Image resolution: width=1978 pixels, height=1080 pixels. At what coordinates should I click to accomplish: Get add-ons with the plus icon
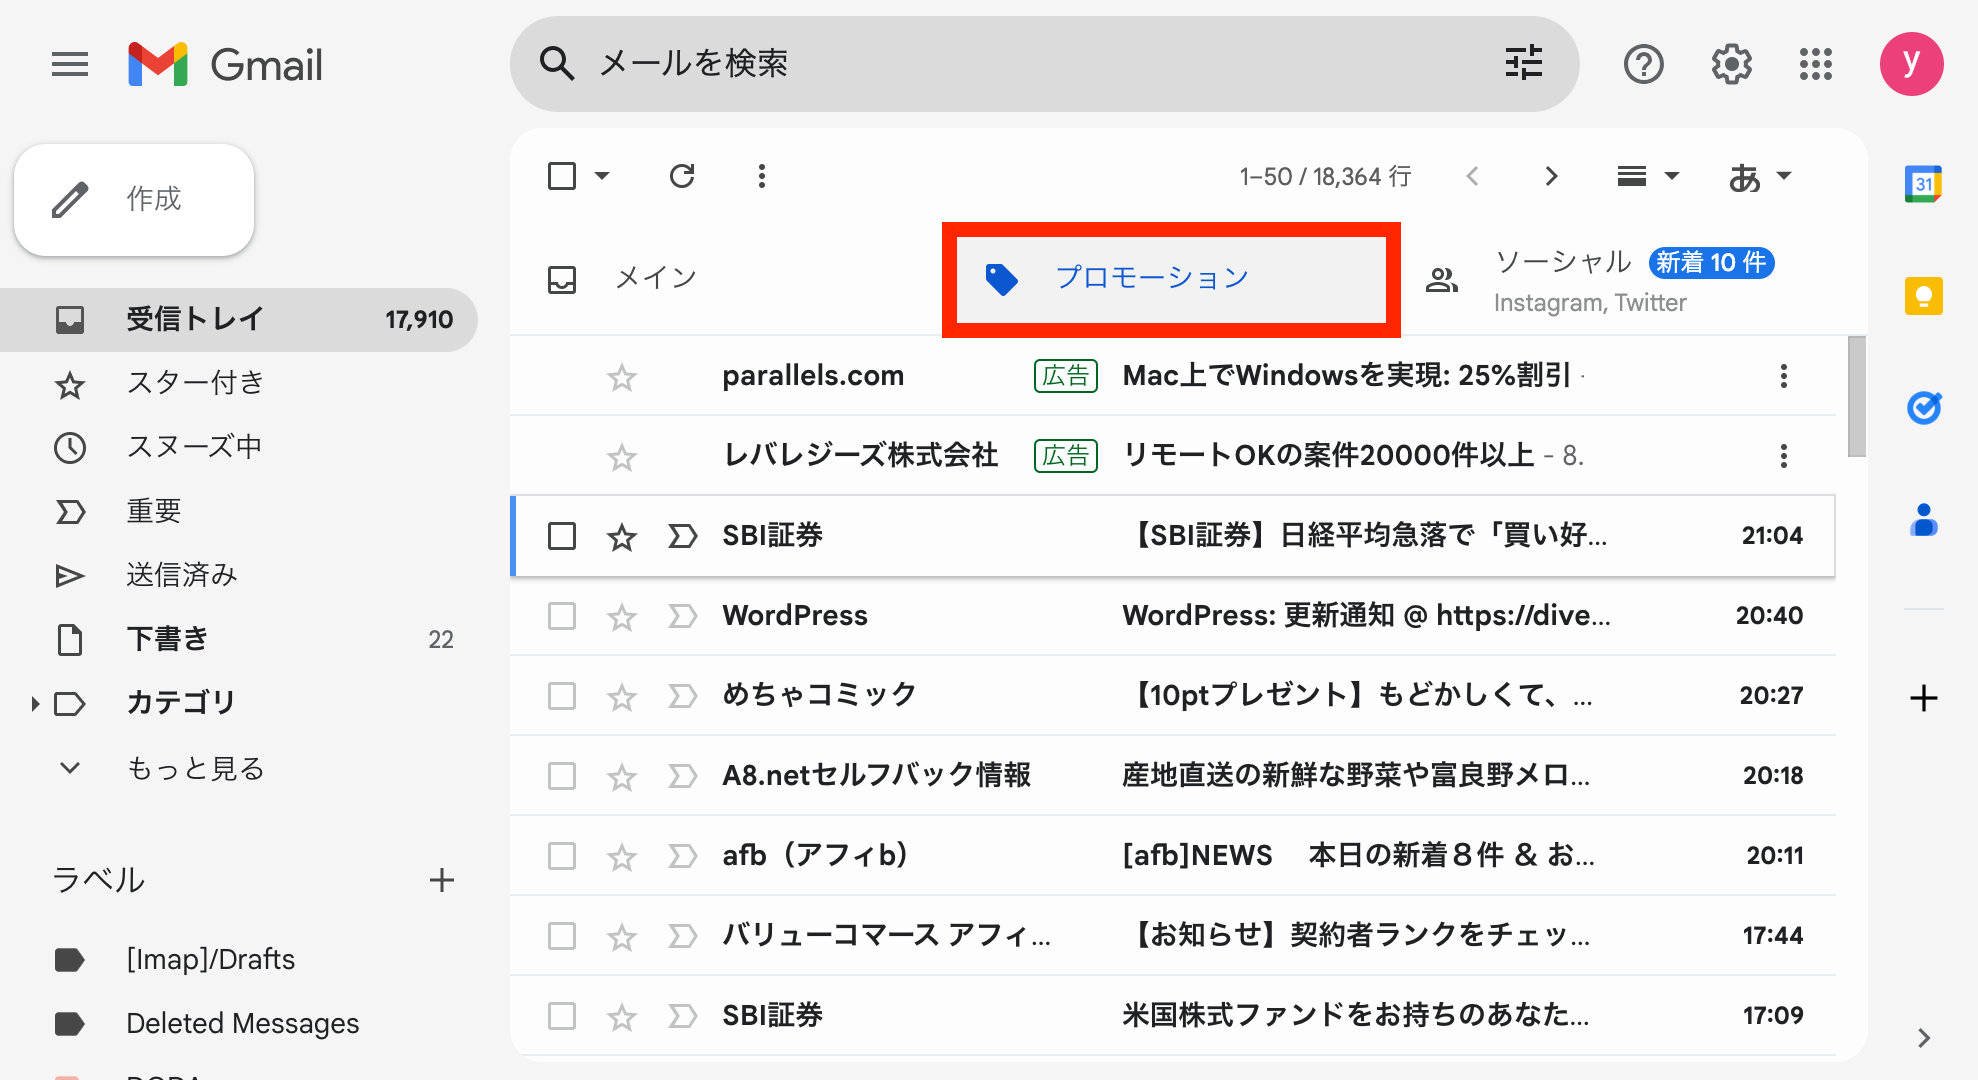(x=1923, y=698)
